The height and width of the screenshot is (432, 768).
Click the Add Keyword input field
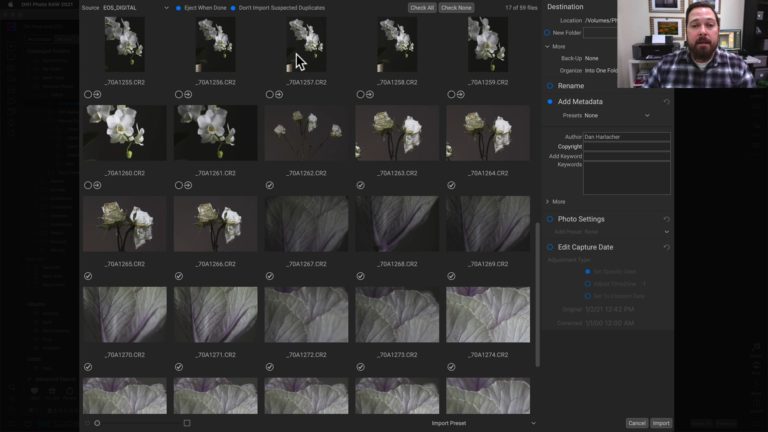[x=626, y=156]
